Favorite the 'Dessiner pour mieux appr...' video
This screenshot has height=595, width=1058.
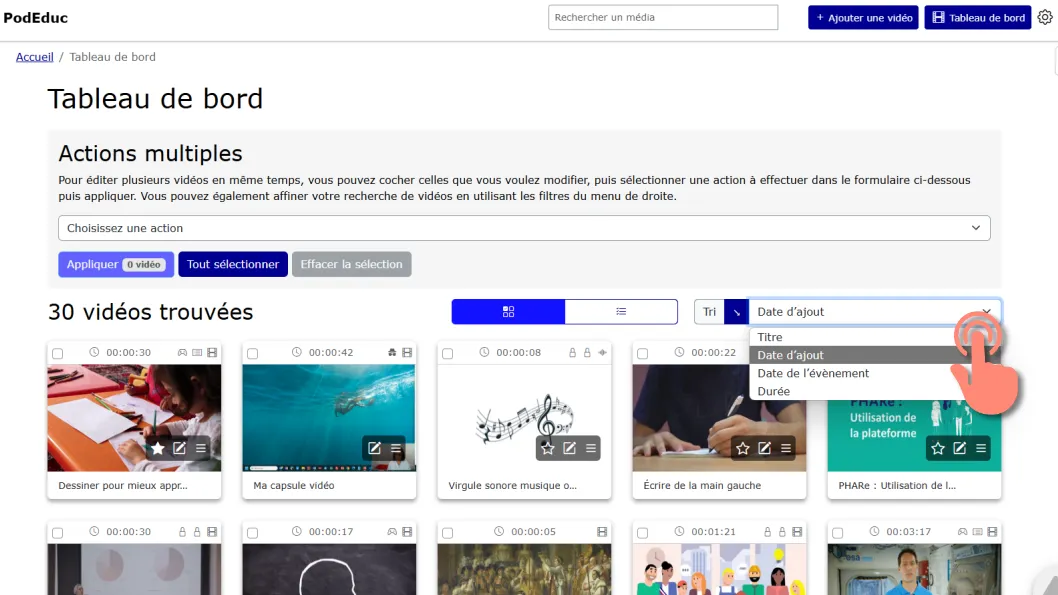pos(157,448)
